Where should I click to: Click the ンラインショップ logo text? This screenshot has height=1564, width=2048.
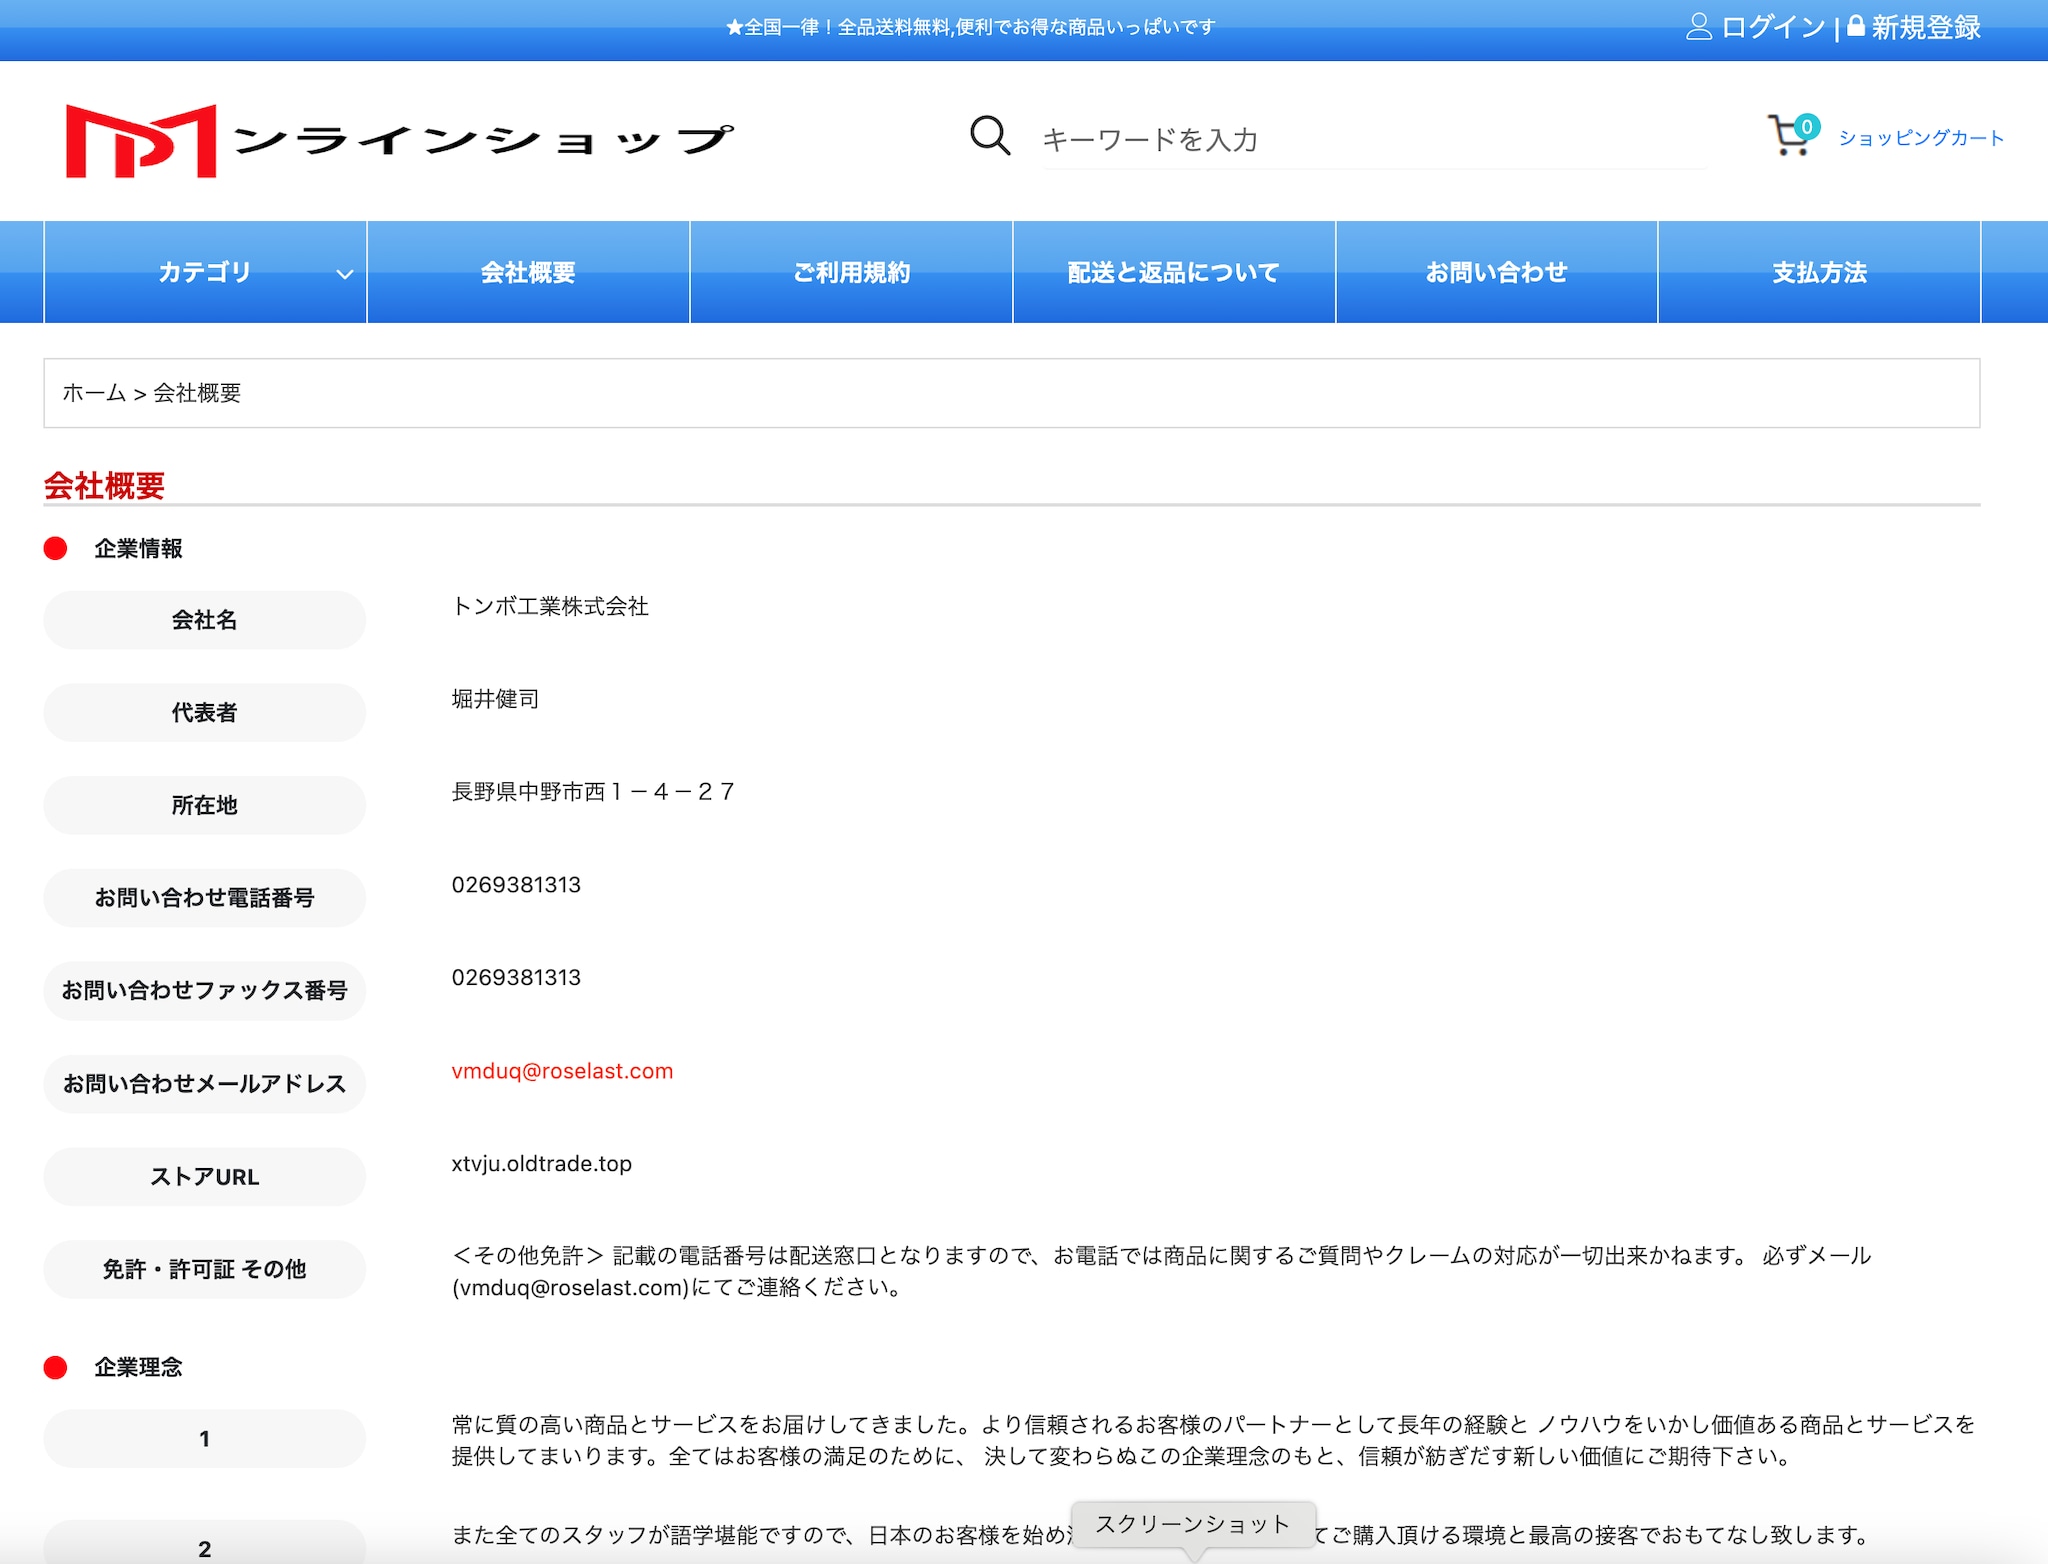pyautogui.click(x=484, y=140)
